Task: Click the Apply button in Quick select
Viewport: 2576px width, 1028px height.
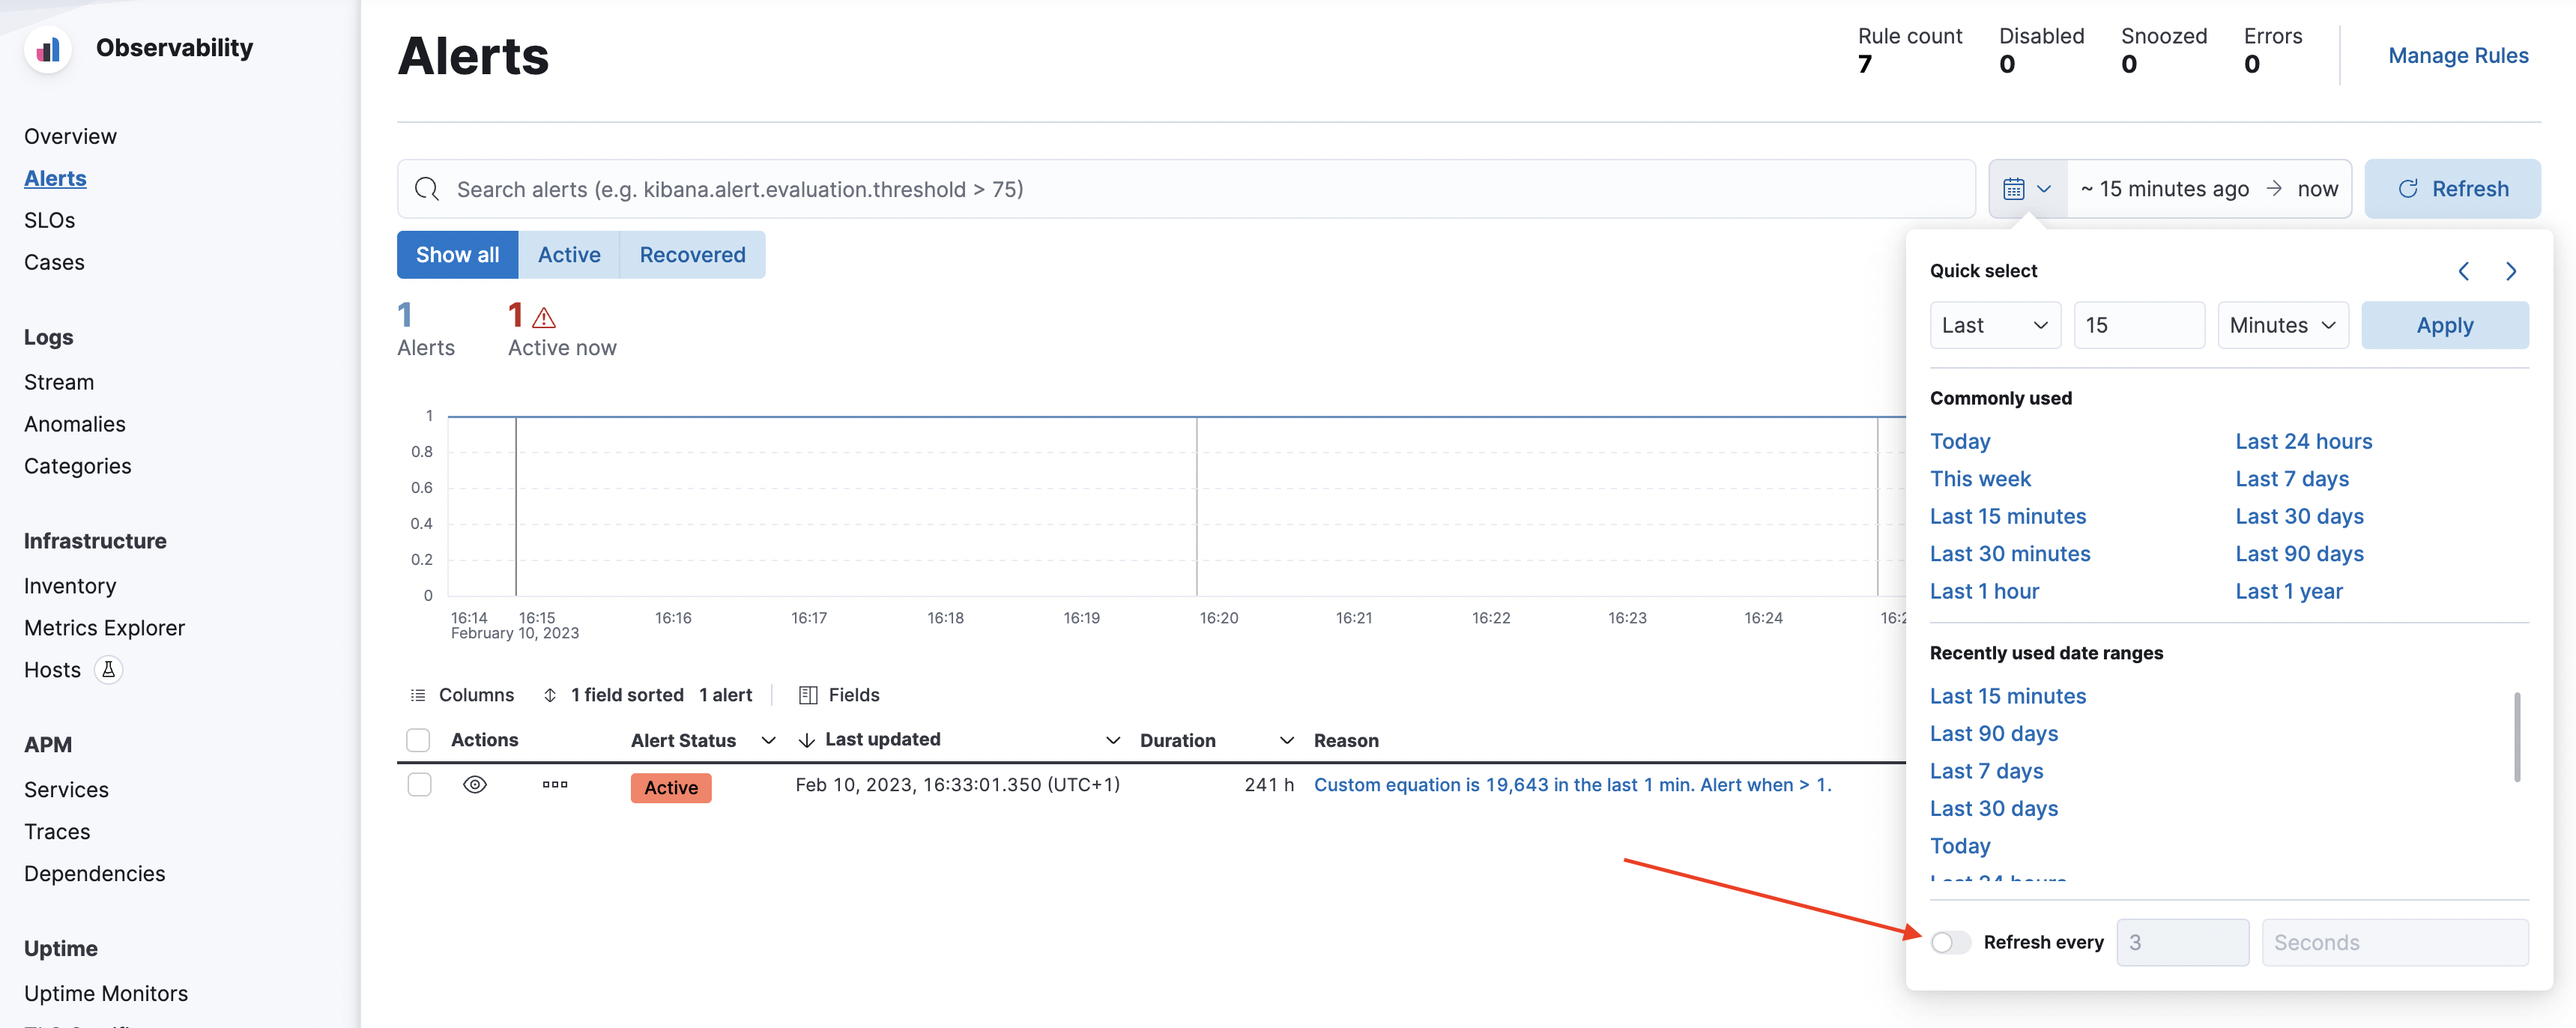Action: pos(2444,324)
